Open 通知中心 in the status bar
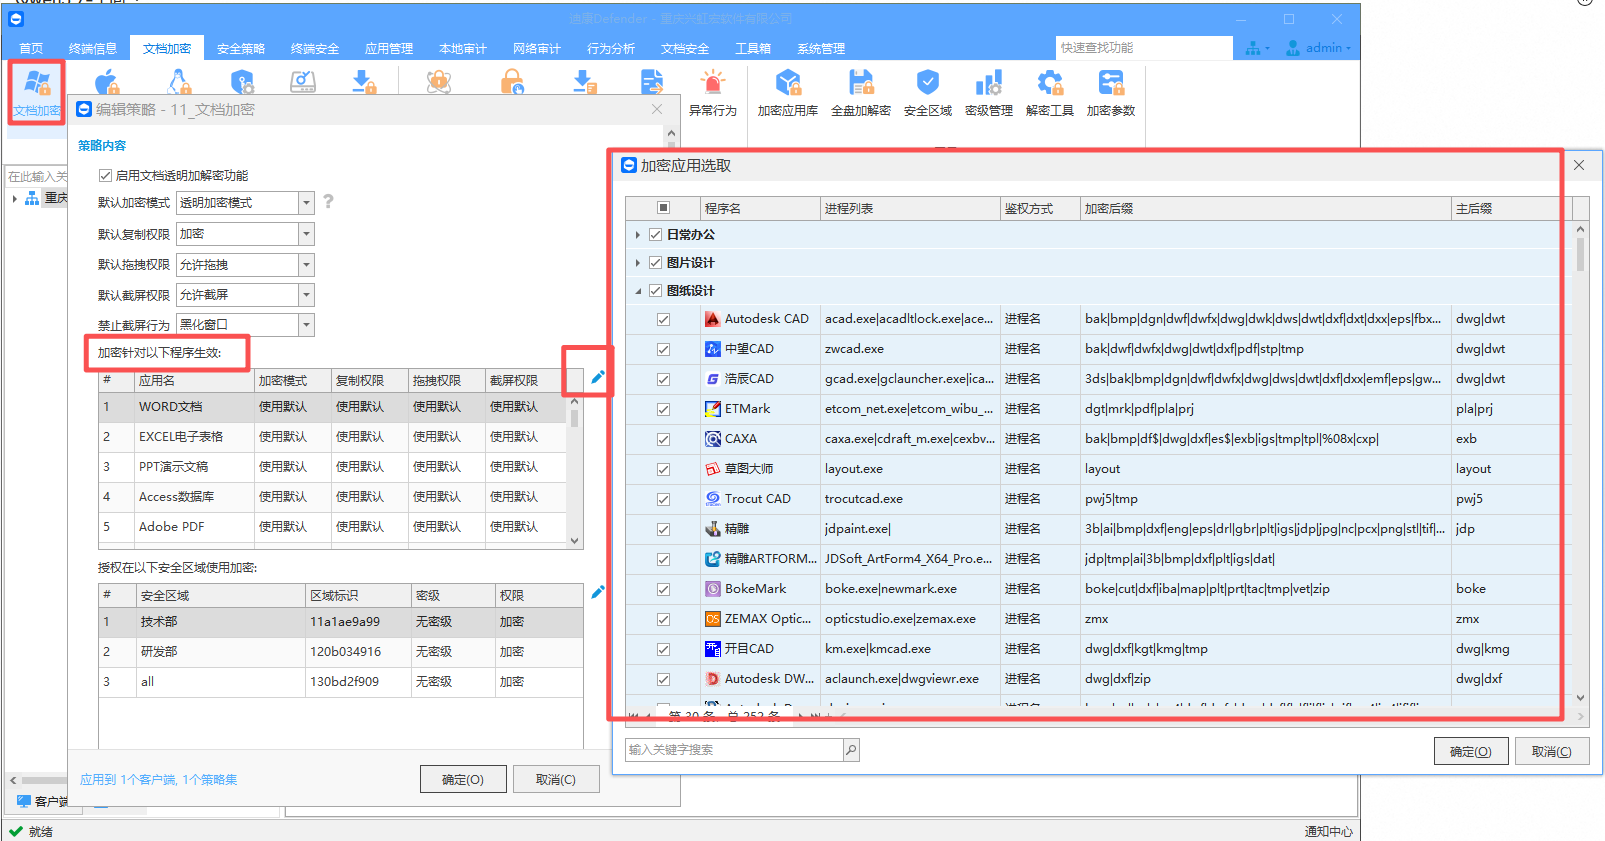1605x841 pixels. coord(1328,832)
